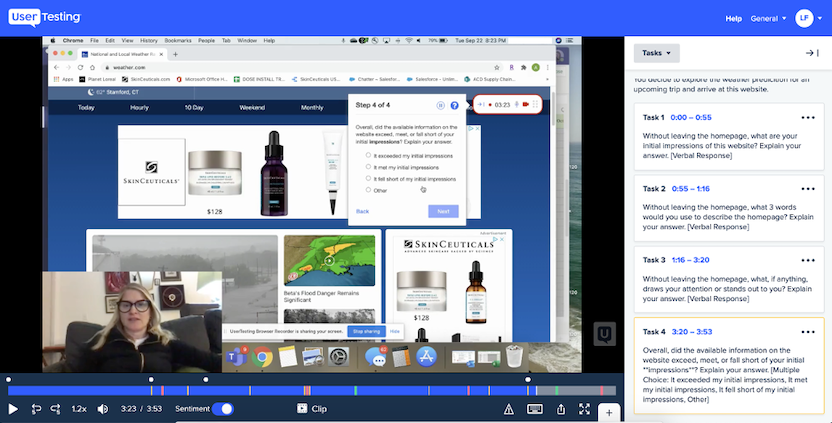The height and width of the screenshot is (423, 832).
Task: Click Back in the Step 4 dialog
Action: click(x=362, y=211)
